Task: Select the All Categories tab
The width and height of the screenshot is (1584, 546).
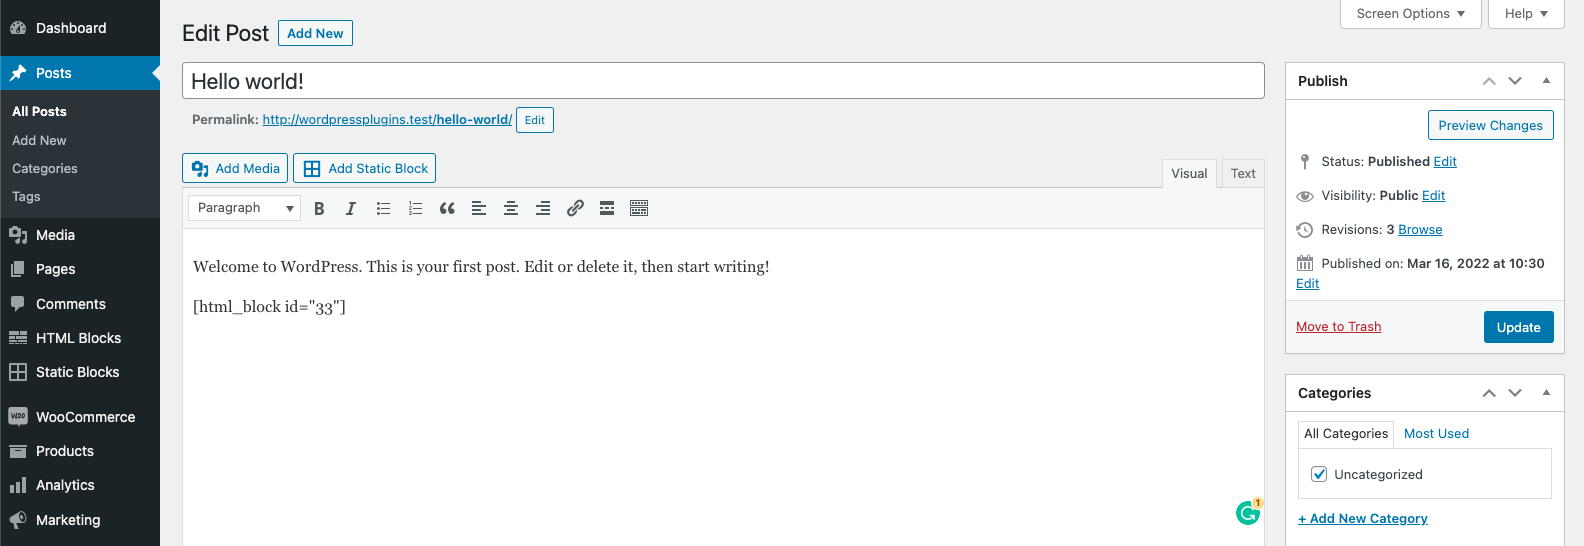Action: pos(1346,433)
